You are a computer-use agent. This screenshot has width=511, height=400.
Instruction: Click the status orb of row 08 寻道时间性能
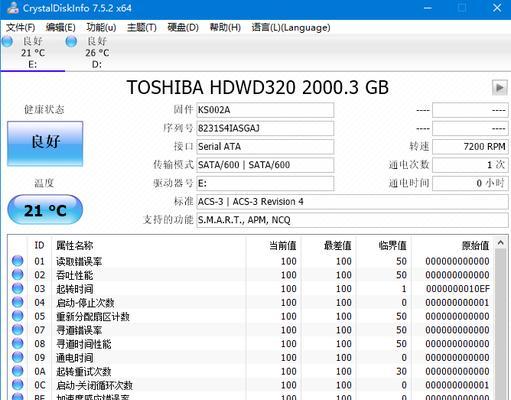(x=17, y=343)
